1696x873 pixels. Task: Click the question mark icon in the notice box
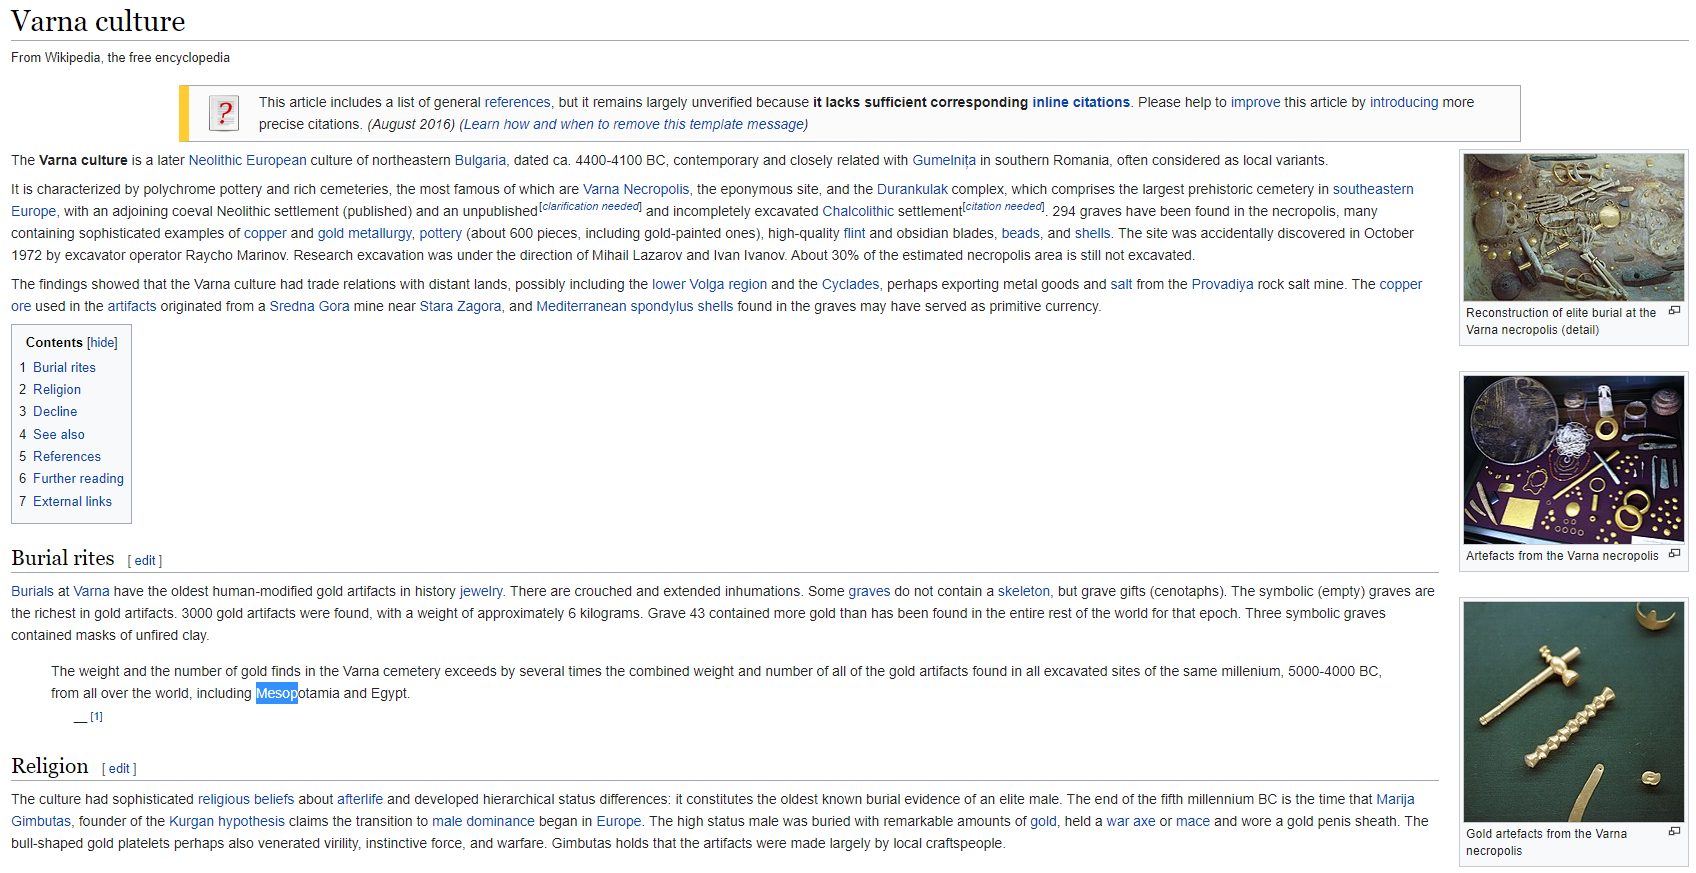click(x=224, y=113)
